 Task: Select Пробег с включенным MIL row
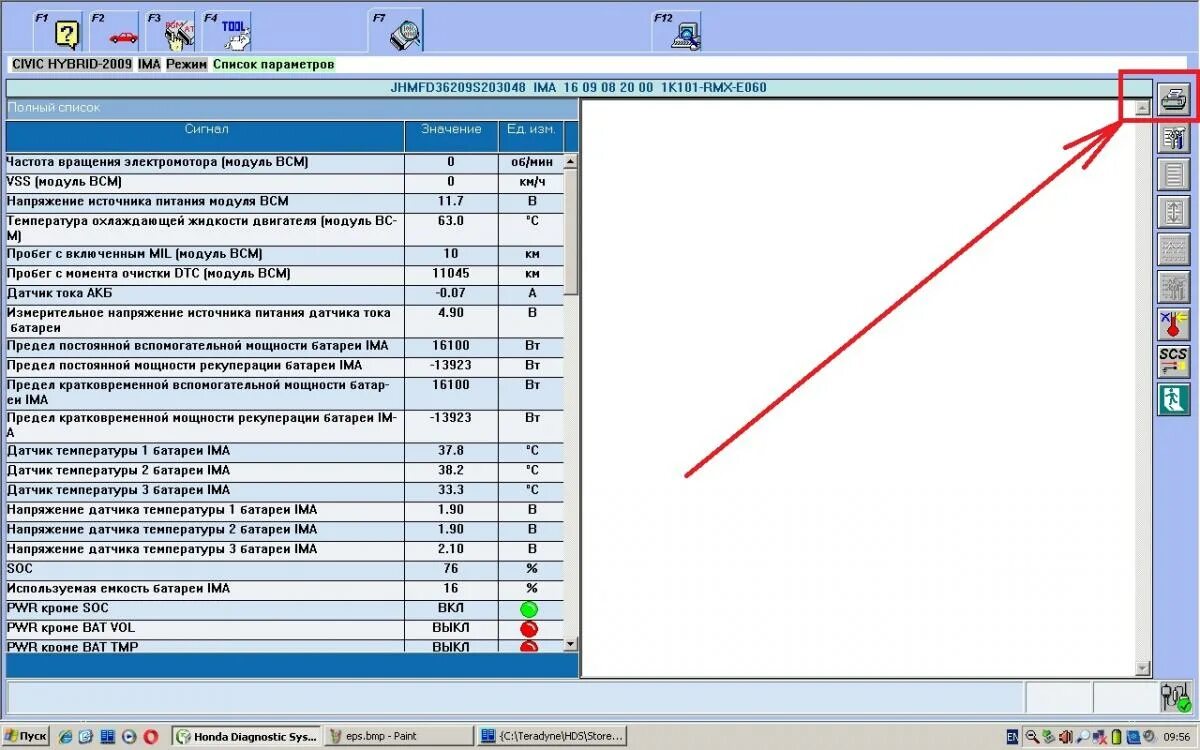285,255
